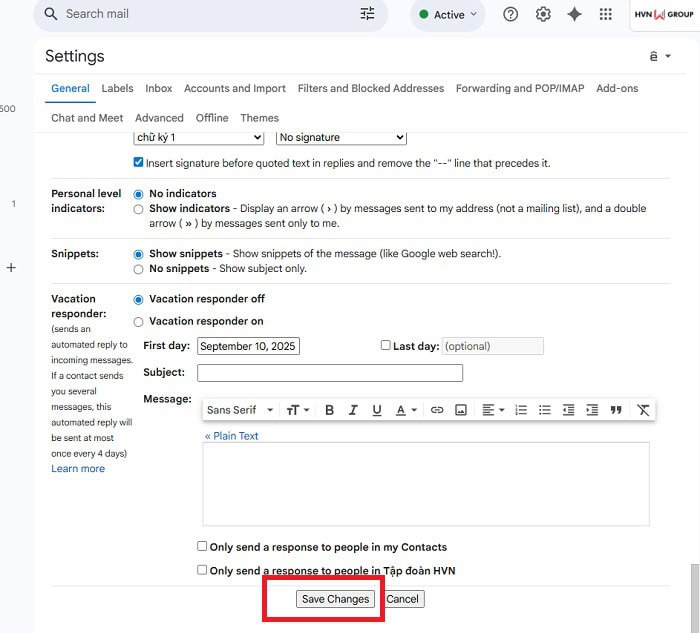Open the No signature dropdown
This screenshot has width=700, height=633.
tap(341, 137)
